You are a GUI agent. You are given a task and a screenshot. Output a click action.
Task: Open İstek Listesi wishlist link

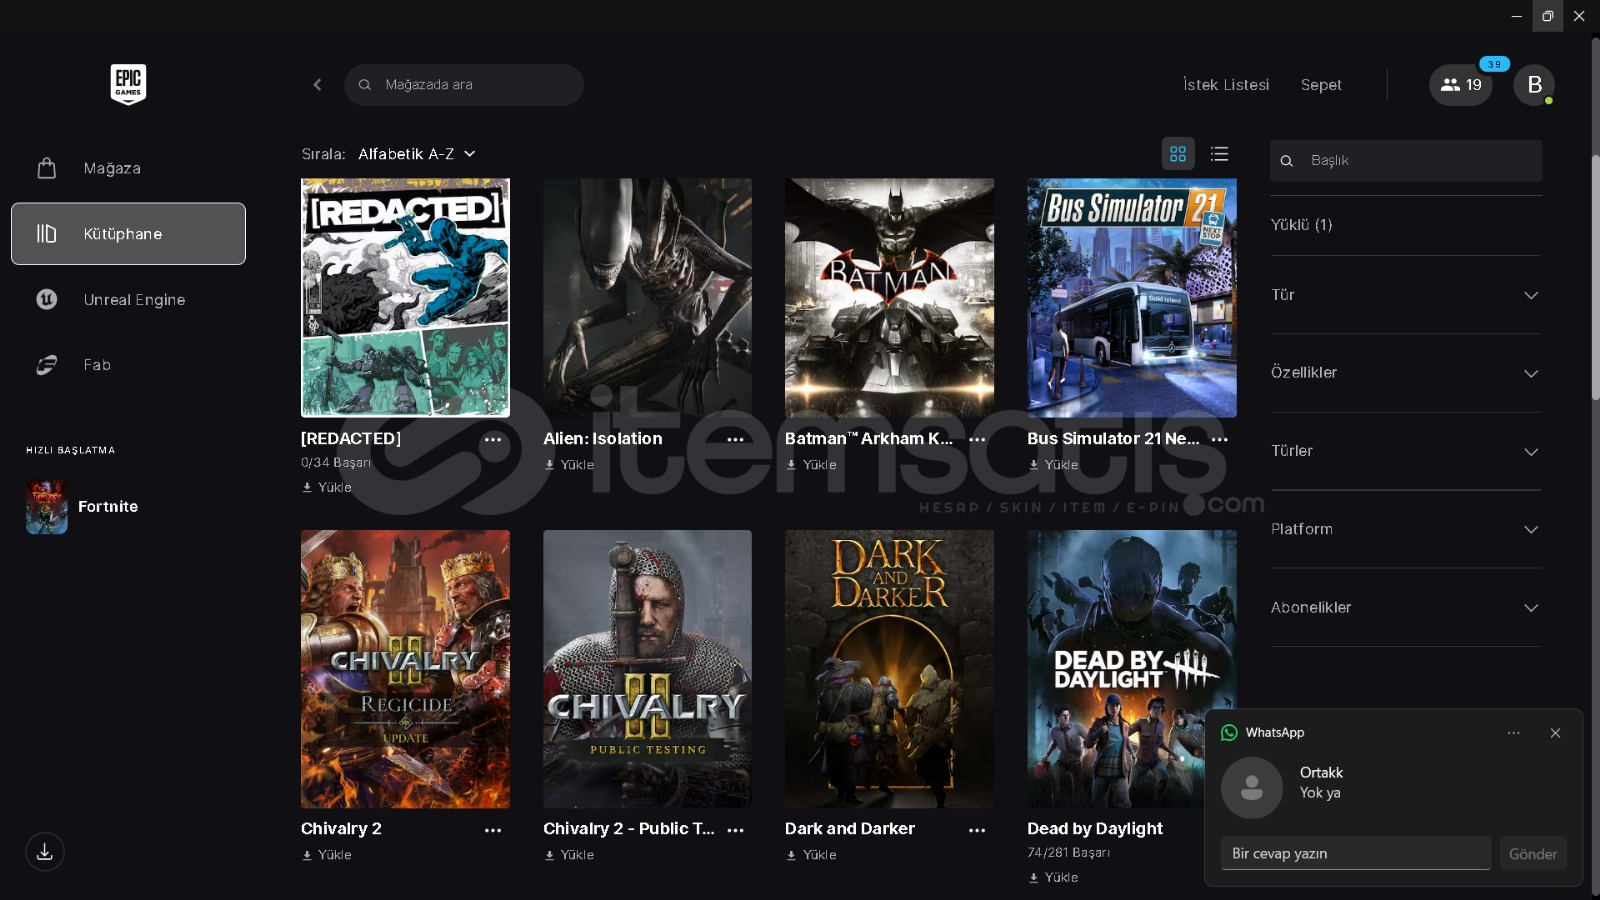pyautogui.click(x=1226, y=85)
